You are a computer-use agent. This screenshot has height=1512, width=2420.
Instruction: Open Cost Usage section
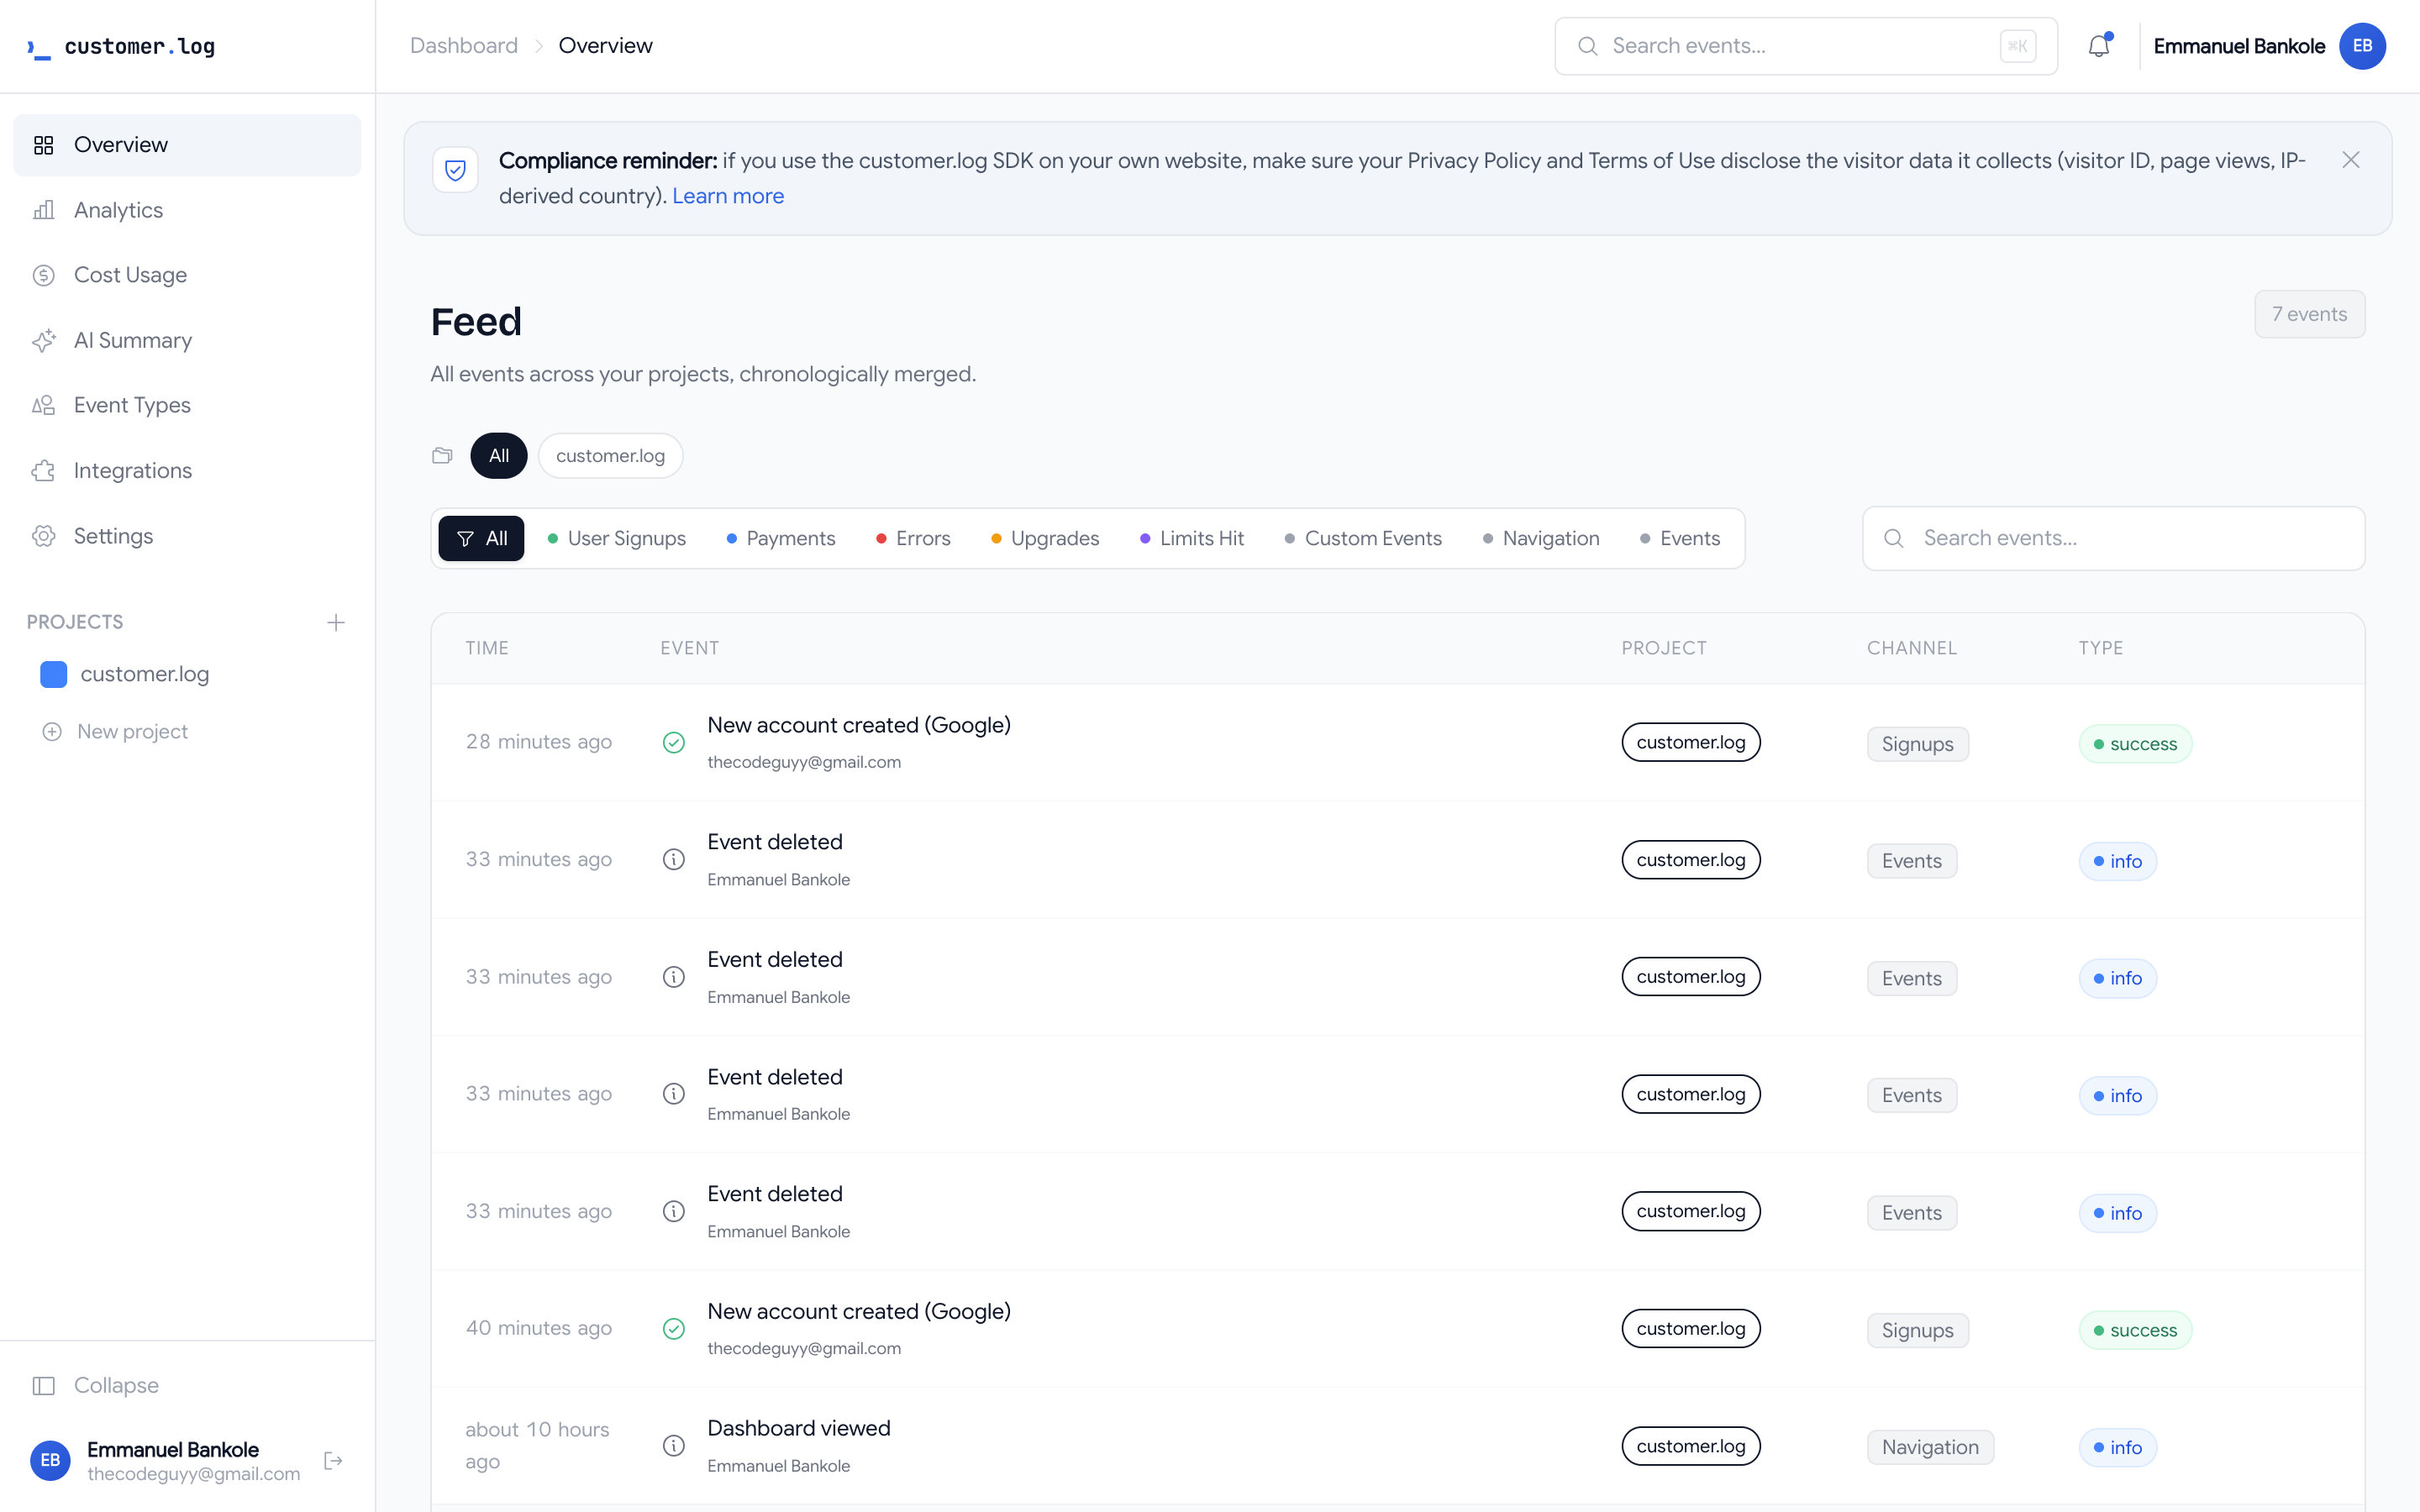(x=187, y=275)
